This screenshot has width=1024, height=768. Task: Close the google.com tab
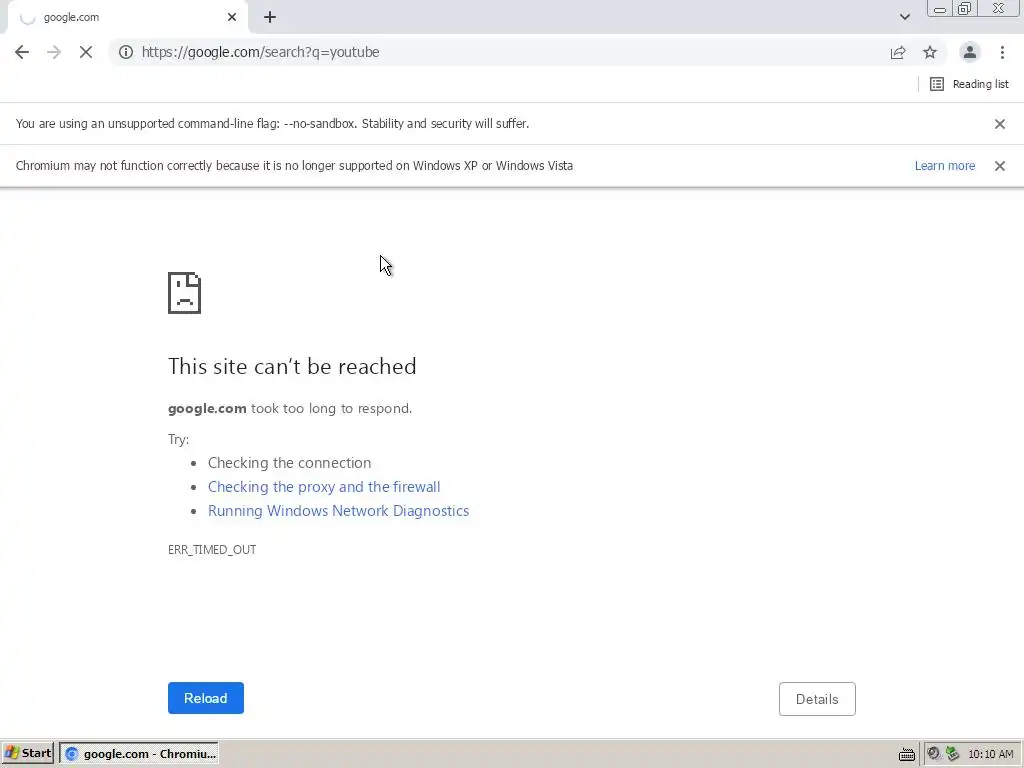click(232, 17)
